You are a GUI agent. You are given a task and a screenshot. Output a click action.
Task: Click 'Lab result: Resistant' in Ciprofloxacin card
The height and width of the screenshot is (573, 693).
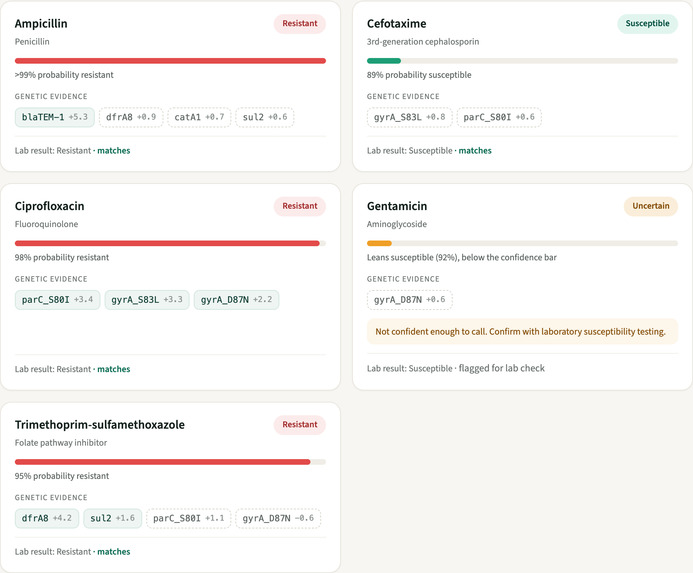tap(53, 369)
